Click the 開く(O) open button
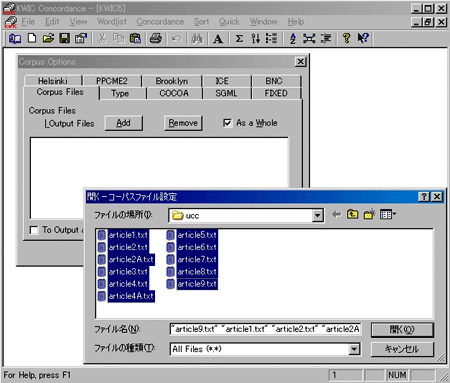 click(402, 330)
